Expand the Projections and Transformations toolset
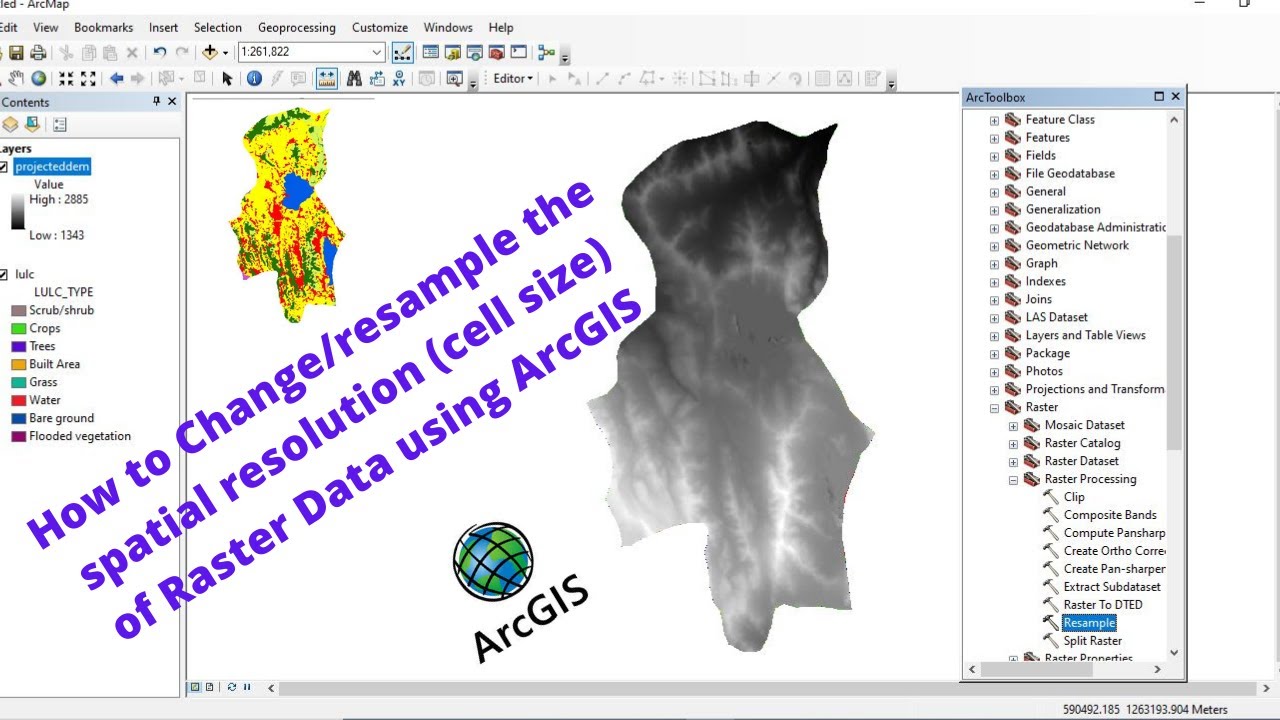This screenshot has height=720, width=1280. [995, 389]
